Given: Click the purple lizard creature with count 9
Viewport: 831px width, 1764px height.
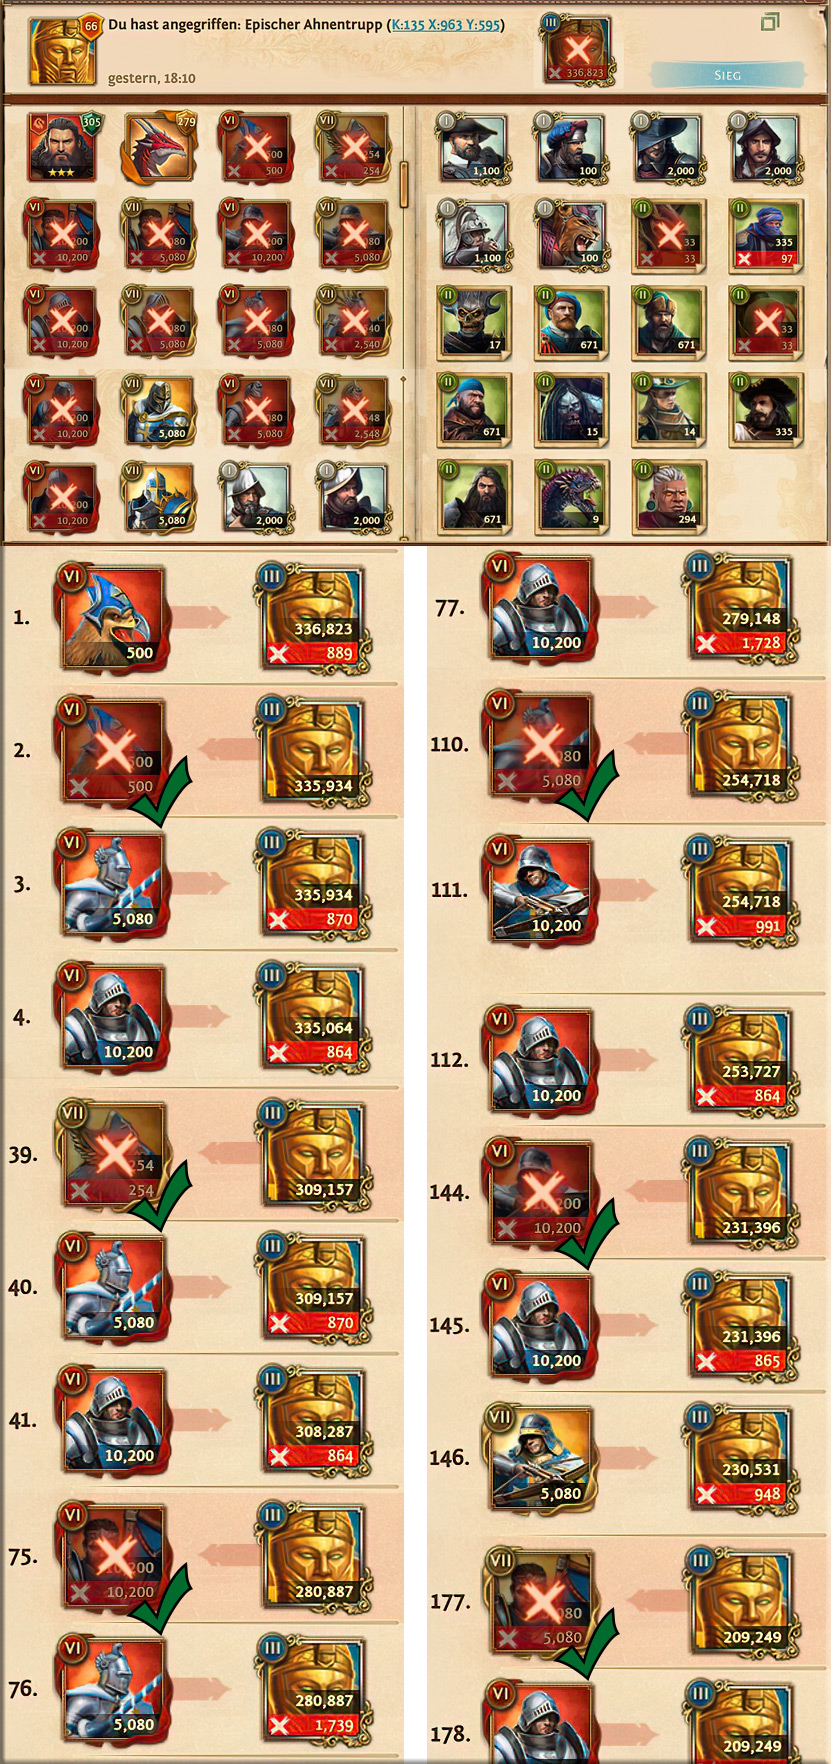Looking at the screenshot, I should click(571, 496).
